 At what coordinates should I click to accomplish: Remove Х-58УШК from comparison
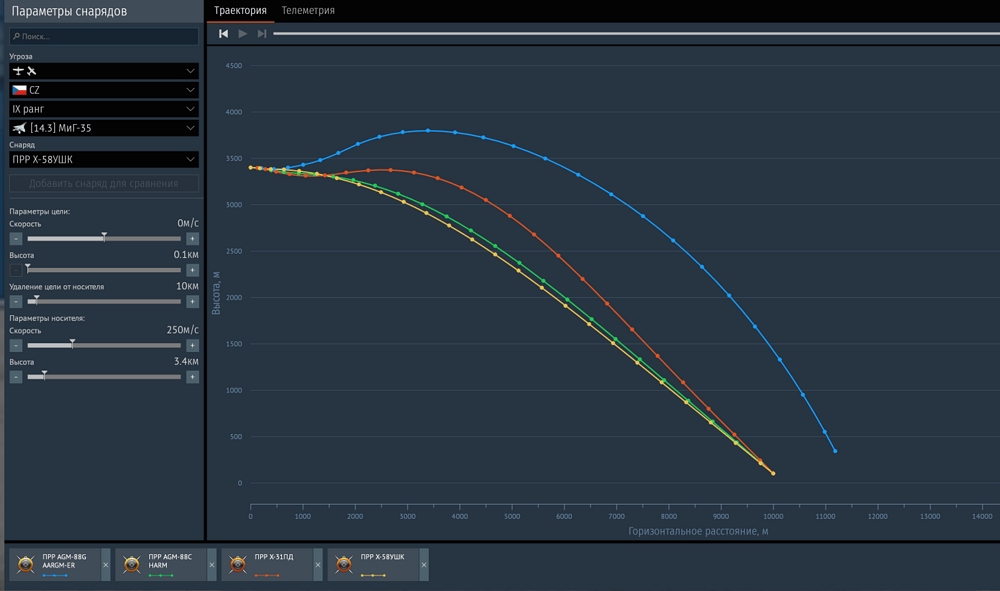pos(423,565)
